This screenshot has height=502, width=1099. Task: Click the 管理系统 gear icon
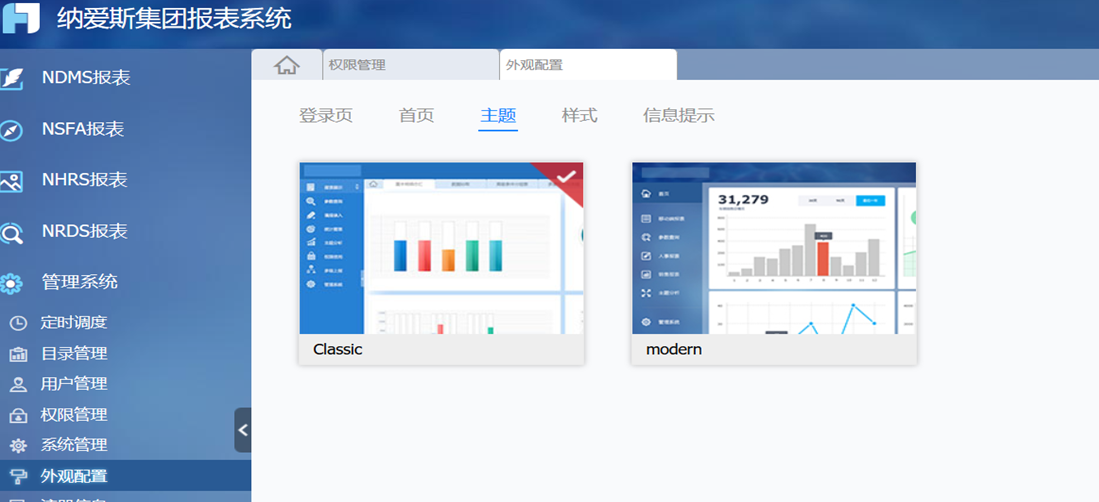11,284
